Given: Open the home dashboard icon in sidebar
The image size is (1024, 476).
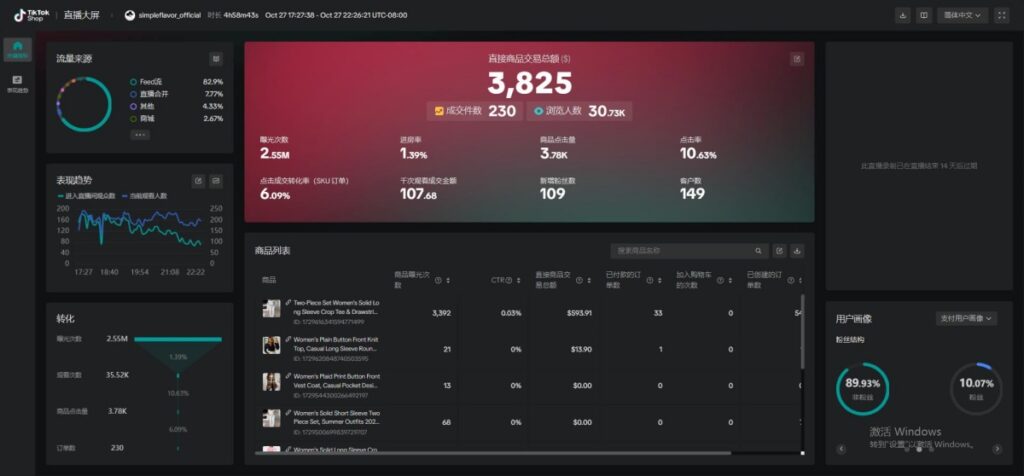Looking at the screenshot, I should pyautogui.click(x=17, y=49).
